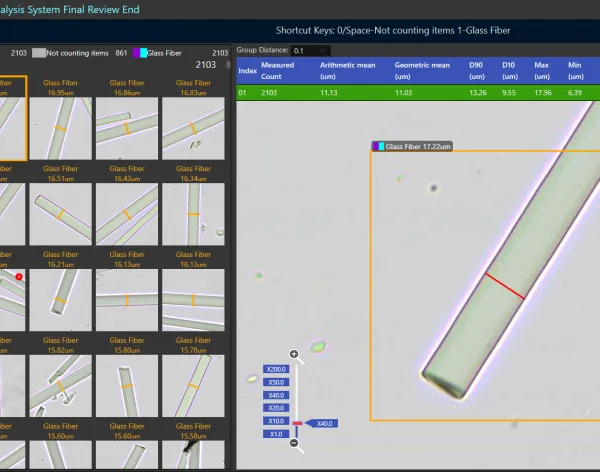Click the D90 column header
Image resolution: width=600 pixels, height=472 pixels.
point(477,70)
